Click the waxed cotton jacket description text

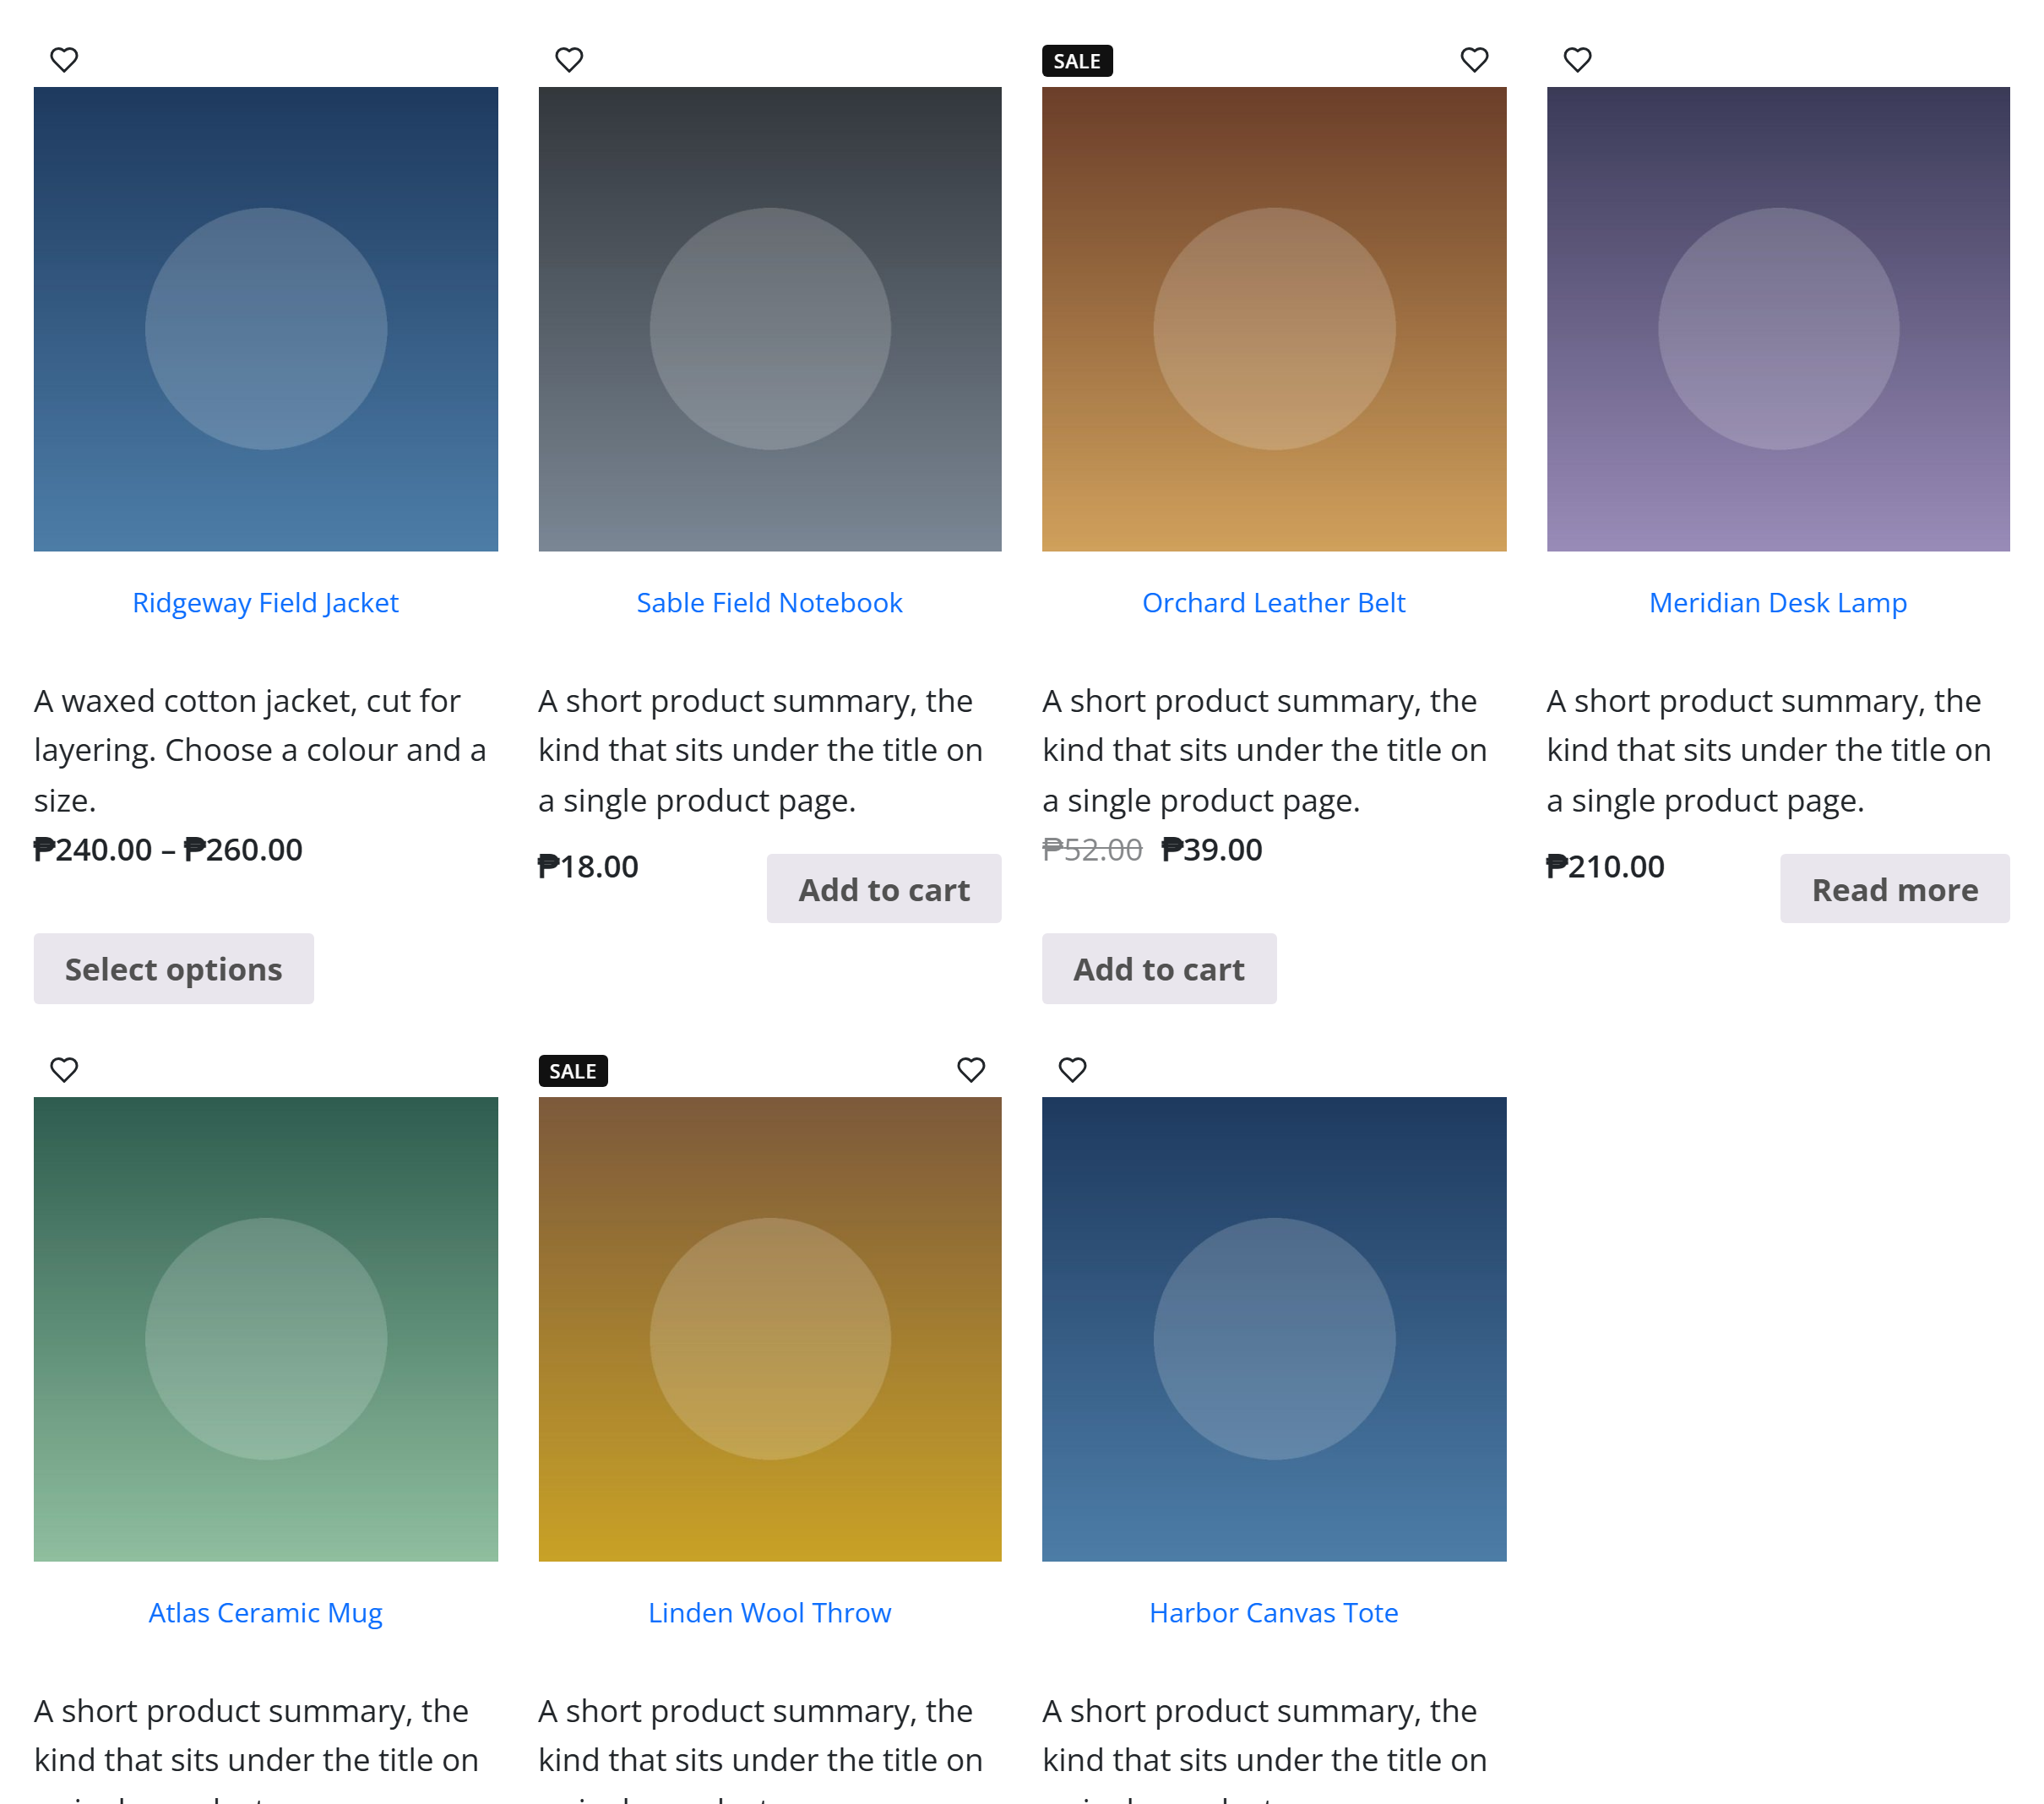tap(260, 750)
